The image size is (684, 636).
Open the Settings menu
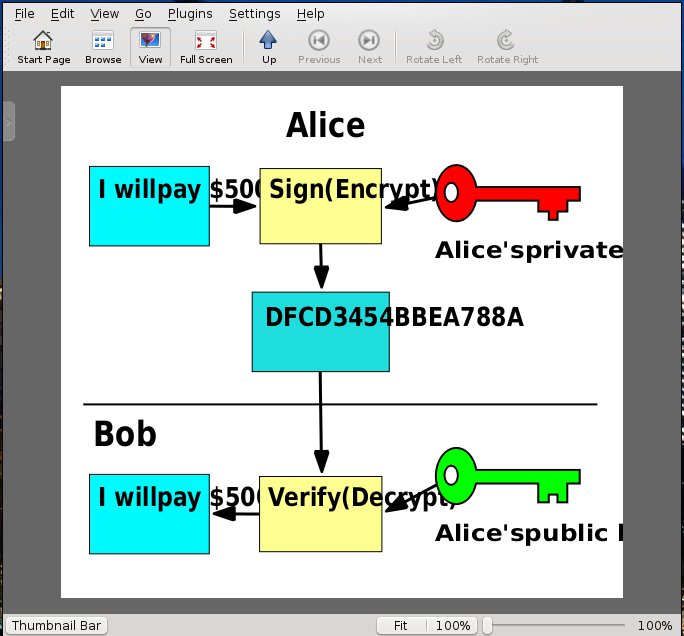click(x=254, y=14)
